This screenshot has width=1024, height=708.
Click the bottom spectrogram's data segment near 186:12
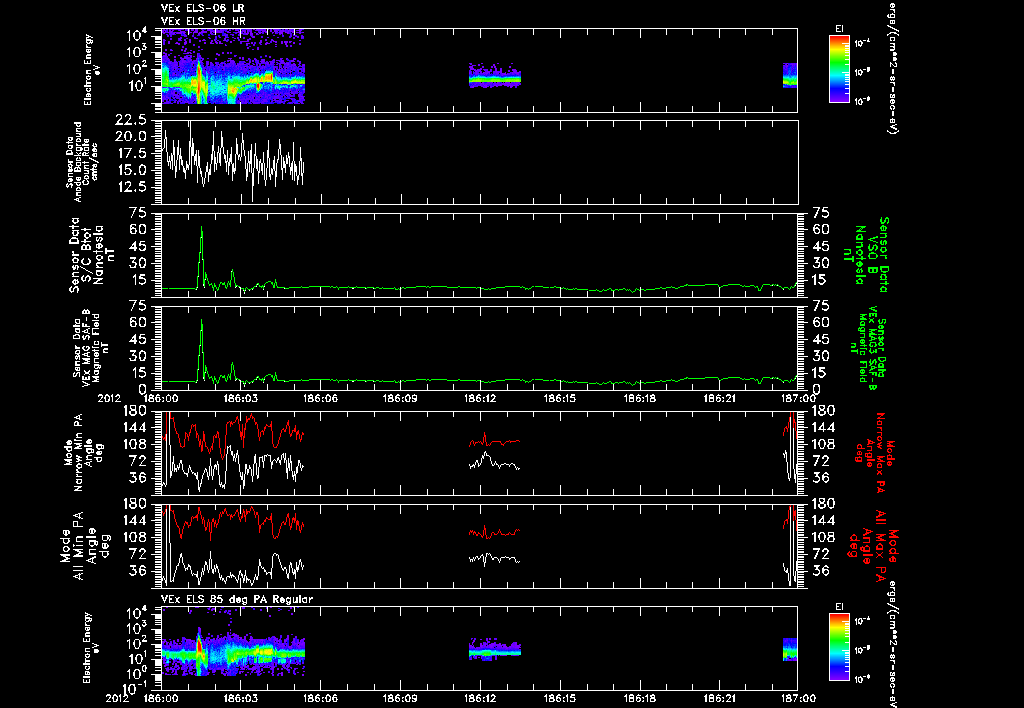click(494, 649)
